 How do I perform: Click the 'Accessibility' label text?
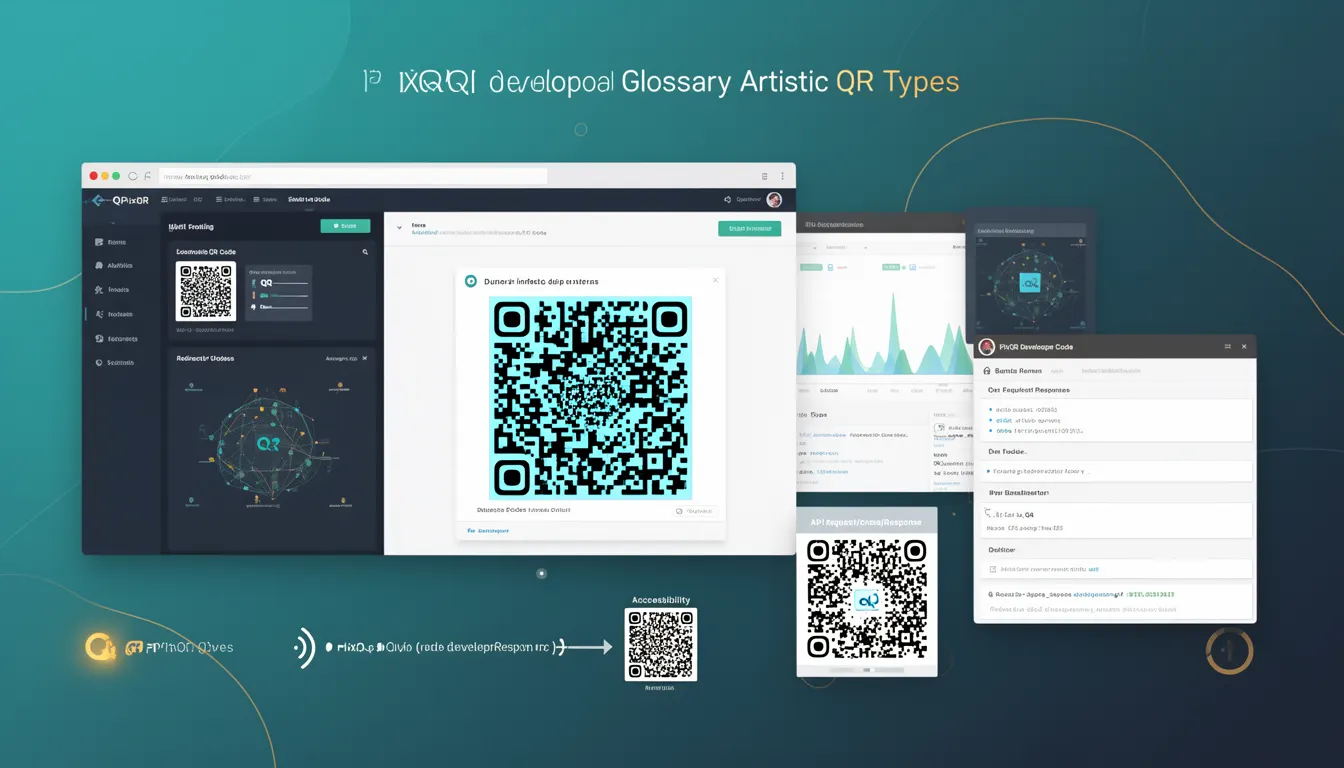pyautogui.click(x=660, y=600)
